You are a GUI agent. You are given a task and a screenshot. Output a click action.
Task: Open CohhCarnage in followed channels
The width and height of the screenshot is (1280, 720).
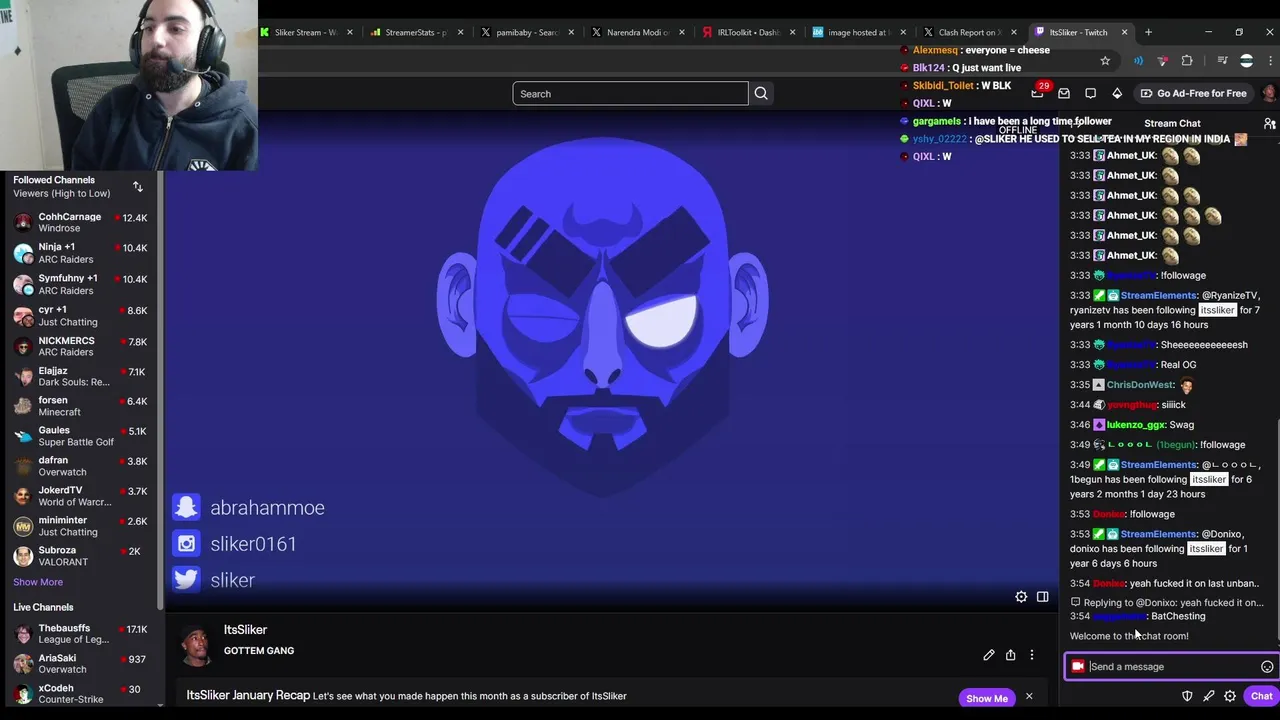pos(80,222)
